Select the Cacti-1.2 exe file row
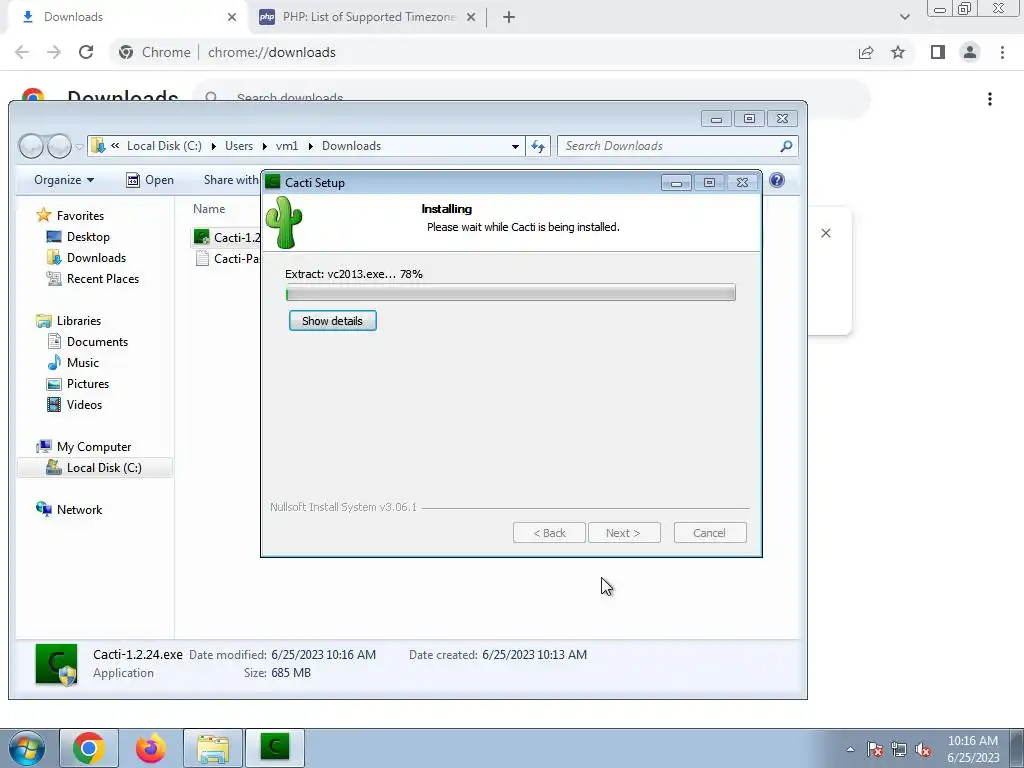Viewport: 1024px width, 768px height. (x=227, y=237)
